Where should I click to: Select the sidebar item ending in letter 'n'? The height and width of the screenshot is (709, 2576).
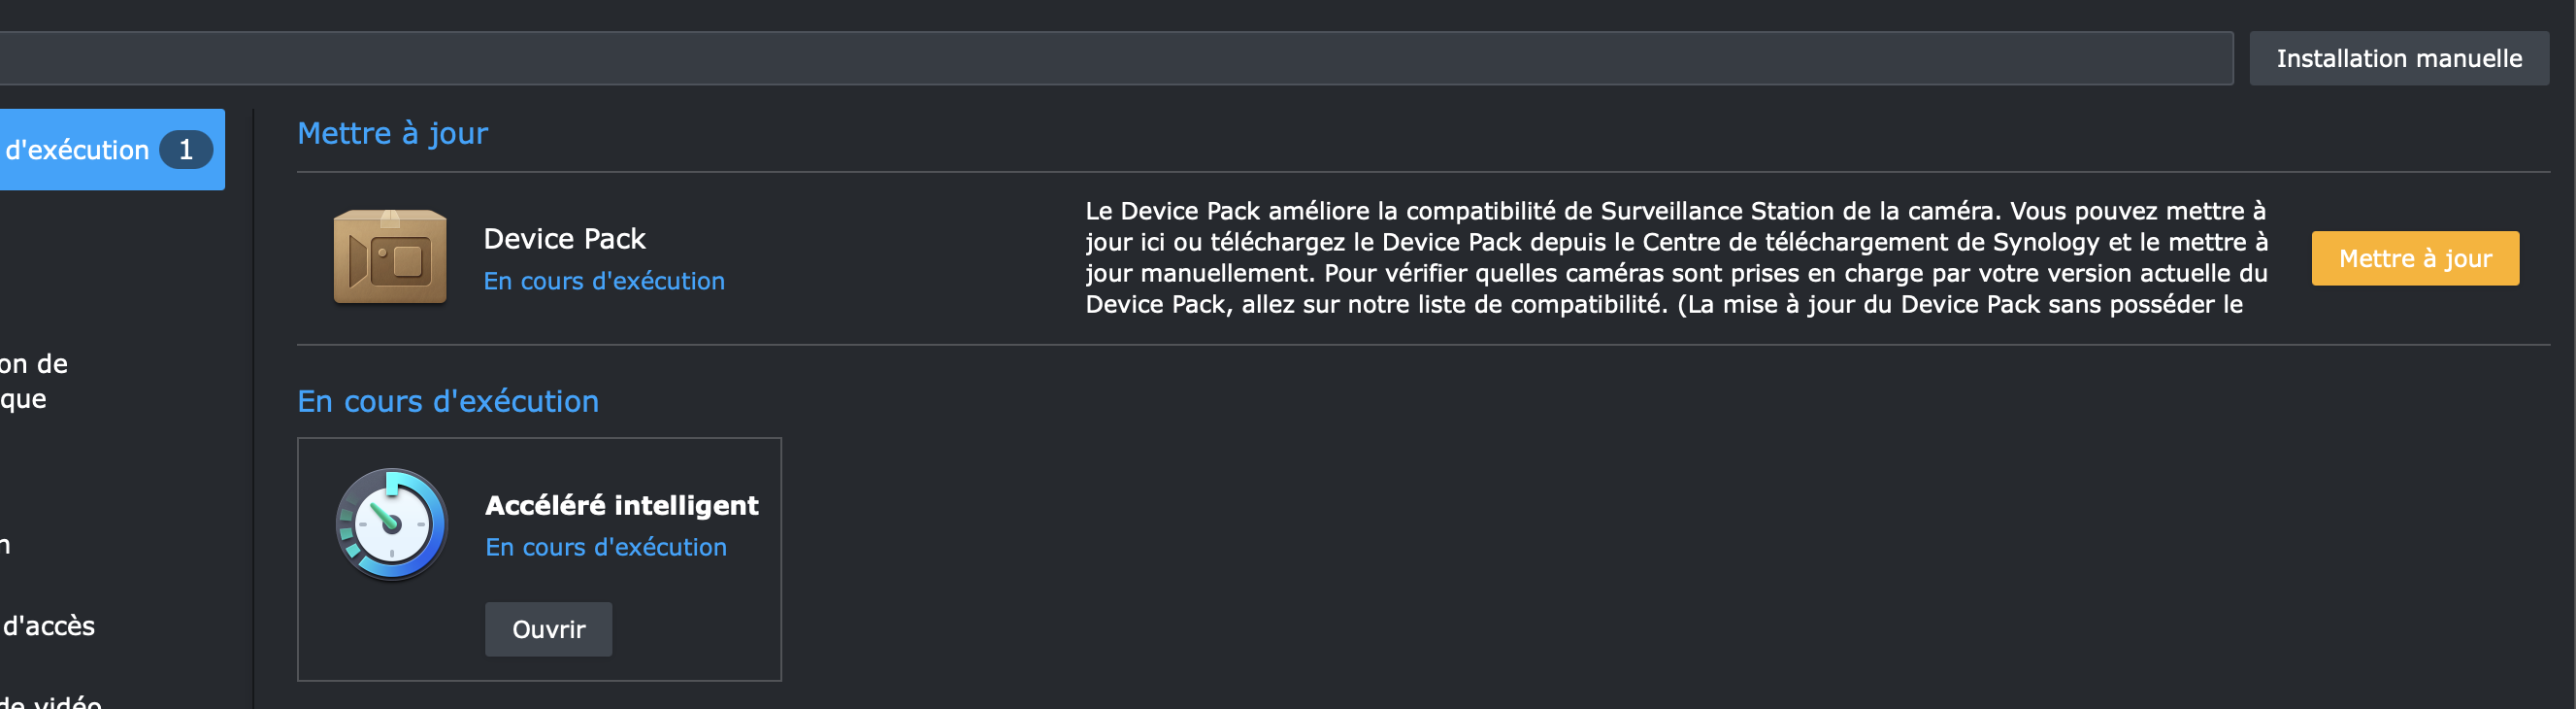[x=5, y=546]
